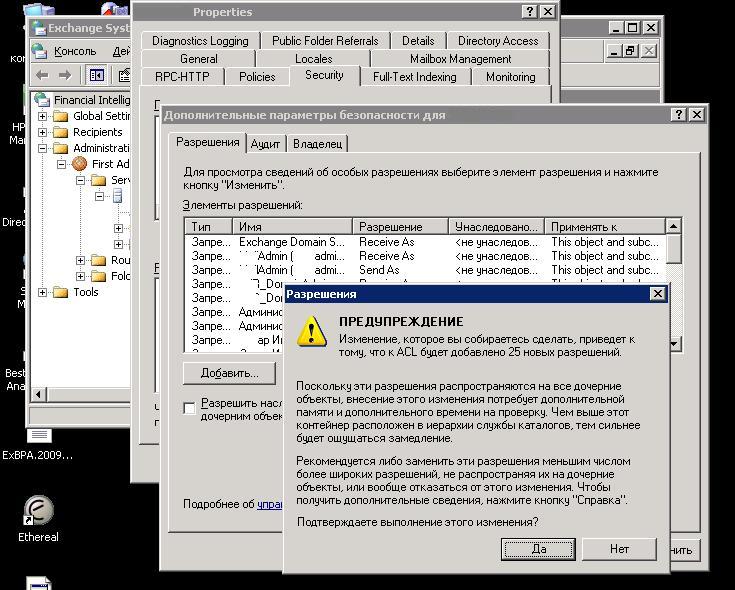Toggle the inherit permissions checkbox

(190, 408)
